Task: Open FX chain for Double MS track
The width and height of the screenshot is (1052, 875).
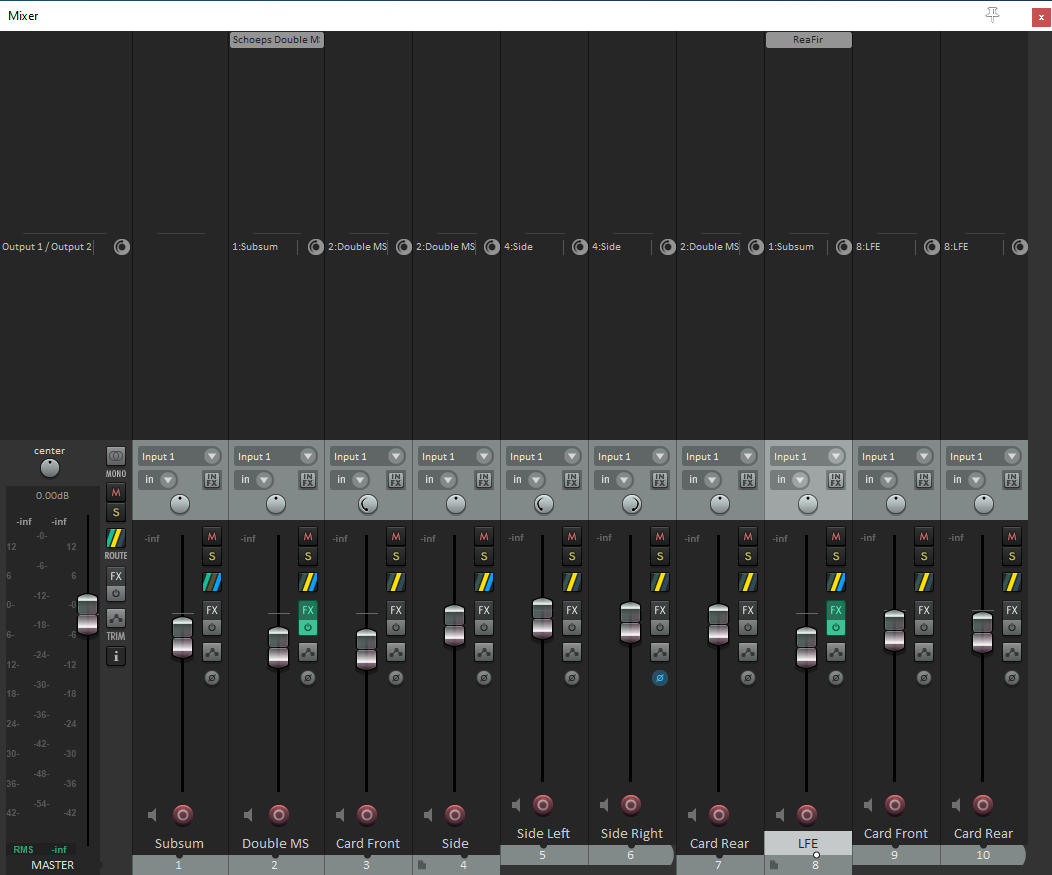Action: pyautogui.click(x=308, y=610)
